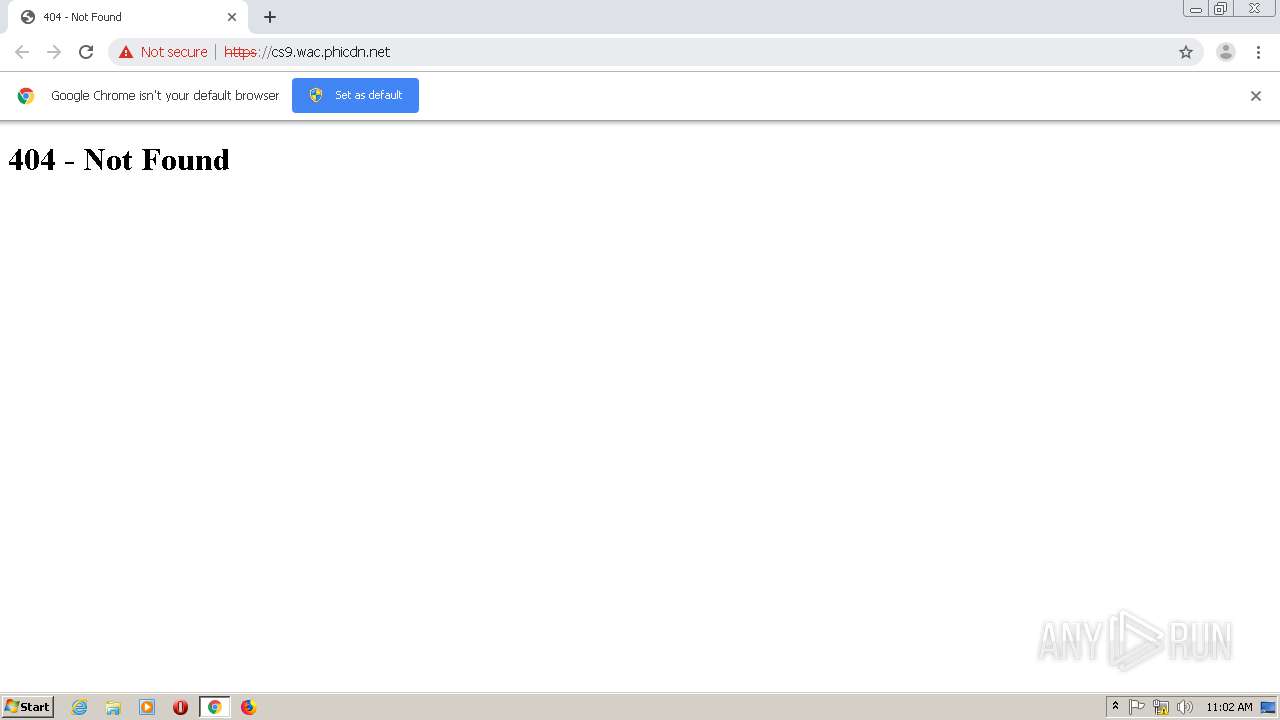Launch Firefox from the taskbar

(x=248, y=707)
